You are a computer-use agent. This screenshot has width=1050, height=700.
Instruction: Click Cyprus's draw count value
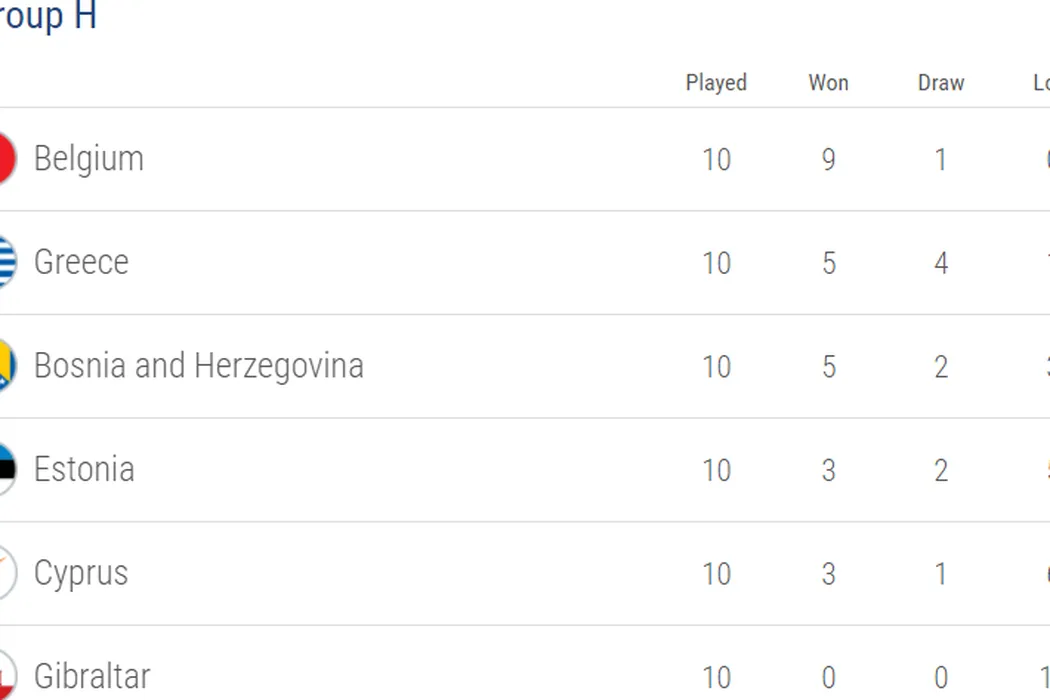(x=941, y=574)
